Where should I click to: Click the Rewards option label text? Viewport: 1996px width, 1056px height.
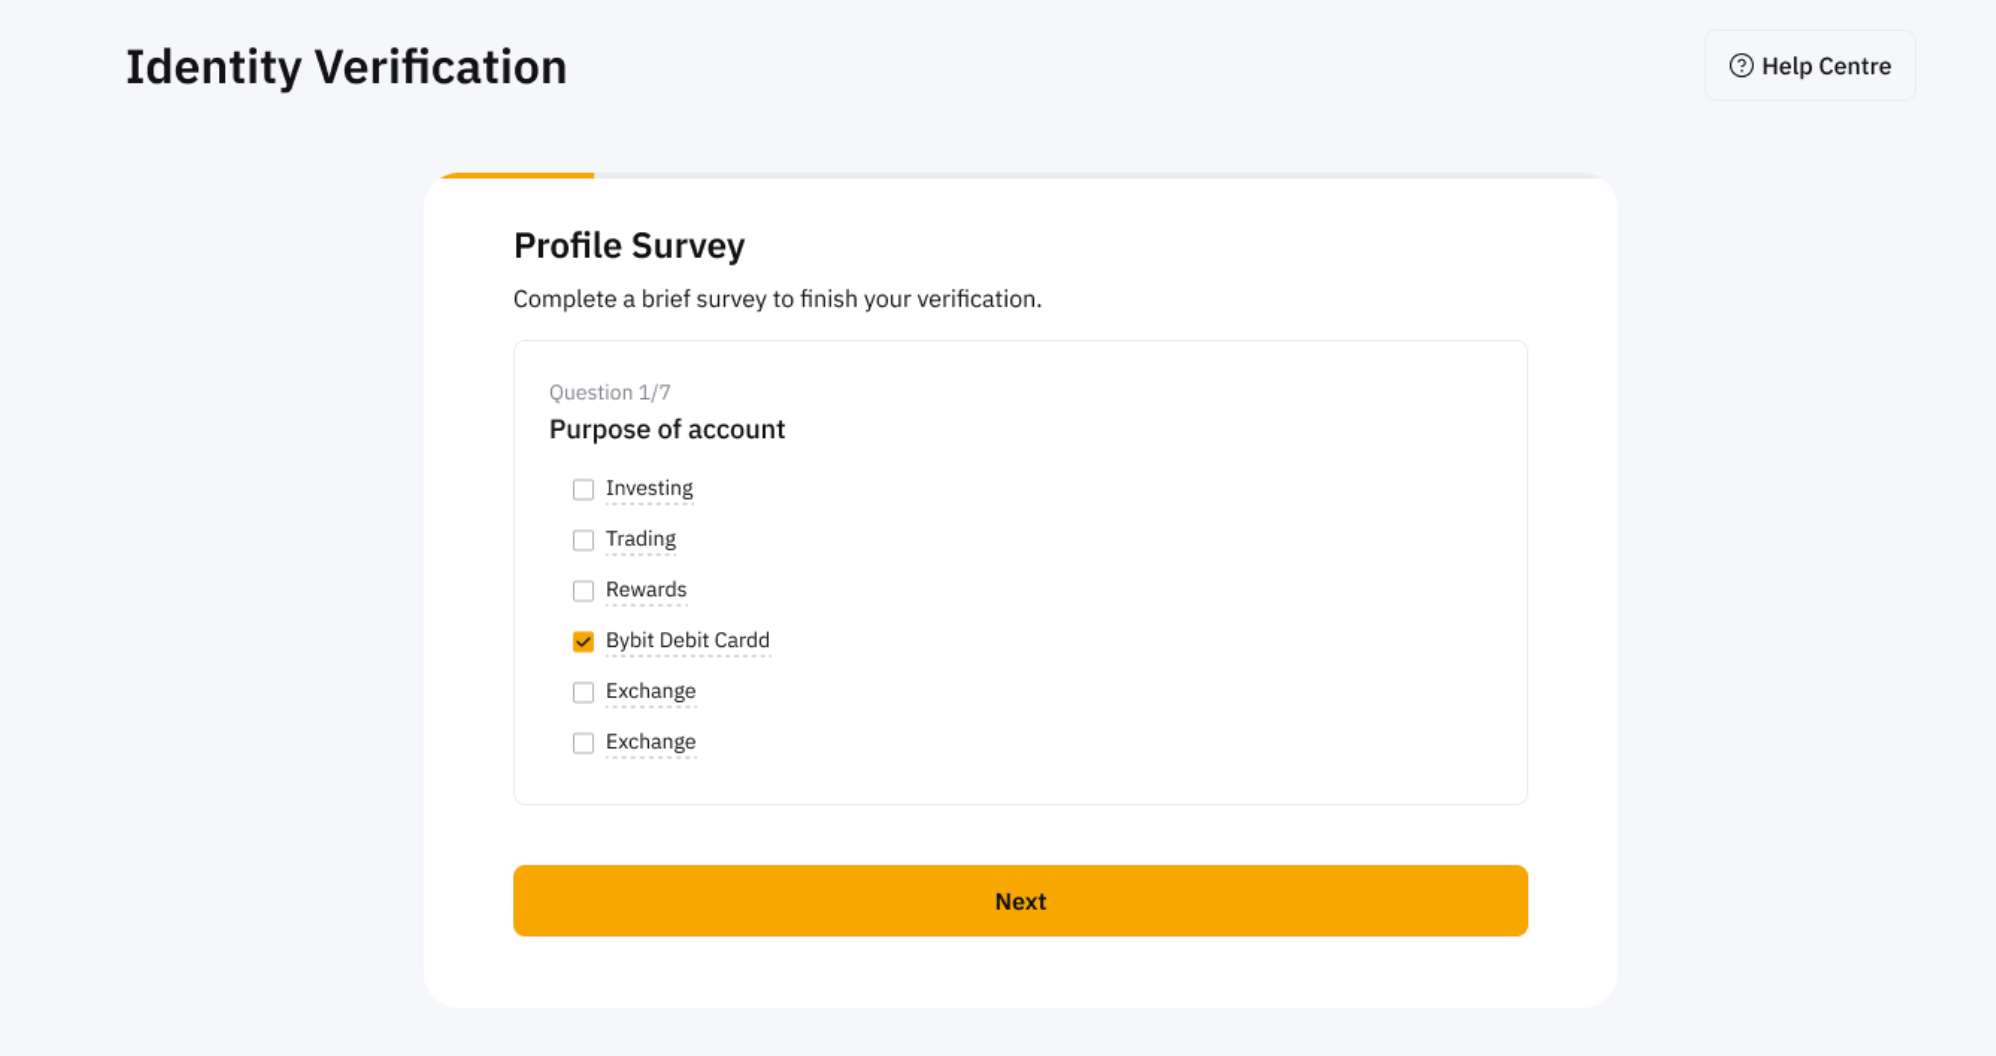point(646,590)
